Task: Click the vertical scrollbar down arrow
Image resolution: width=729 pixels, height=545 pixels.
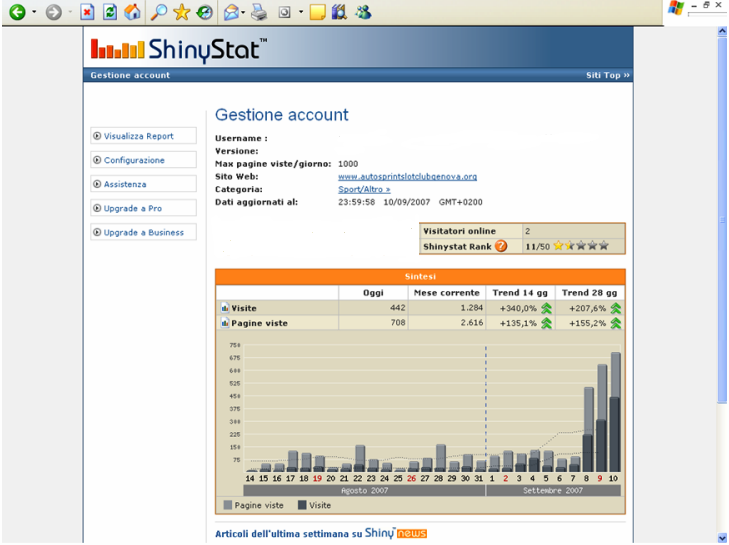Action: click(x=722, y=538)
